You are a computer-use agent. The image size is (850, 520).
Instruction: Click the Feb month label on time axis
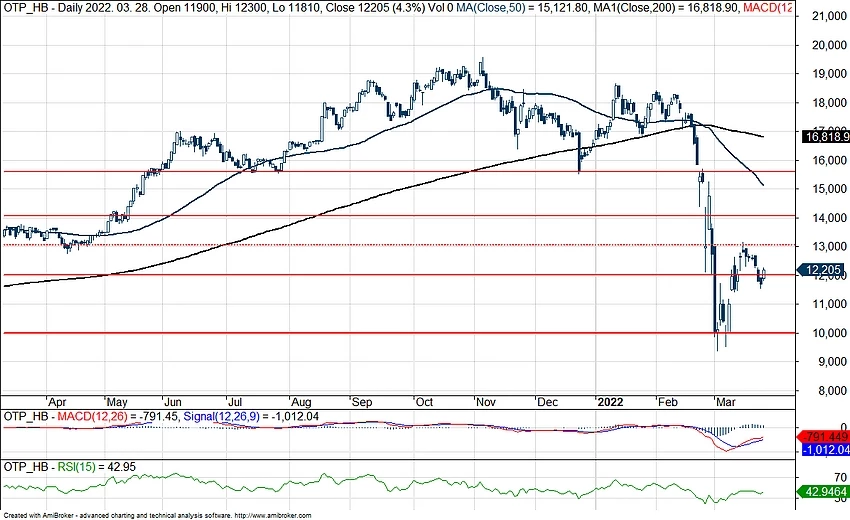tap(667, 402)
